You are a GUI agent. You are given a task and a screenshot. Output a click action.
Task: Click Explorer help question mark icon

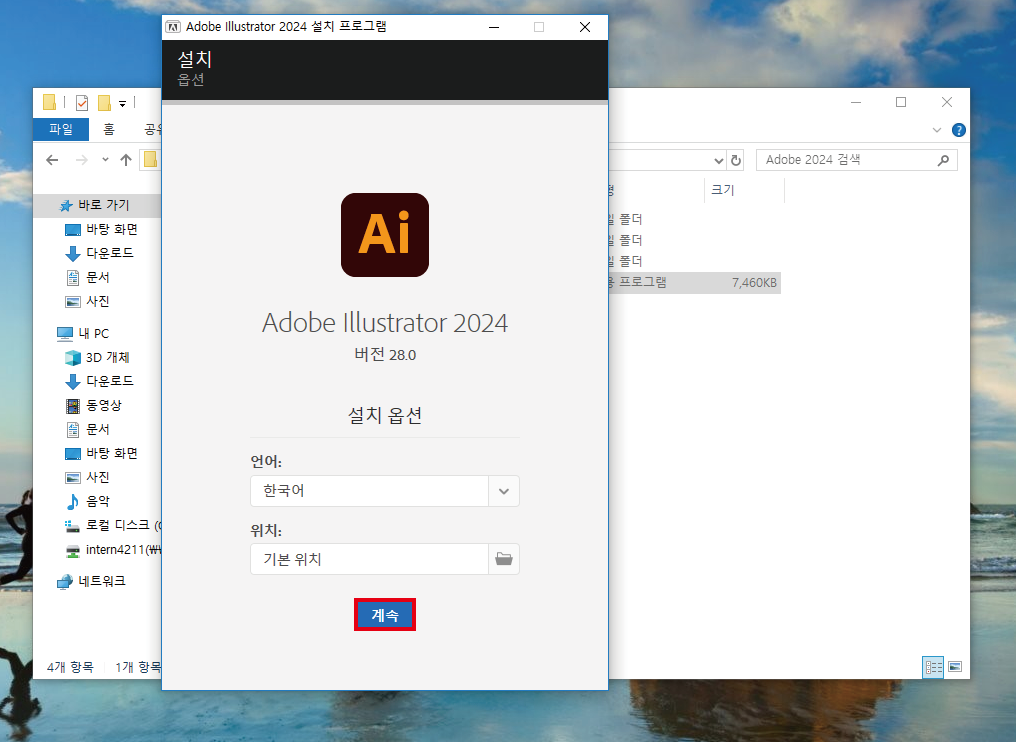coord(958,130)
